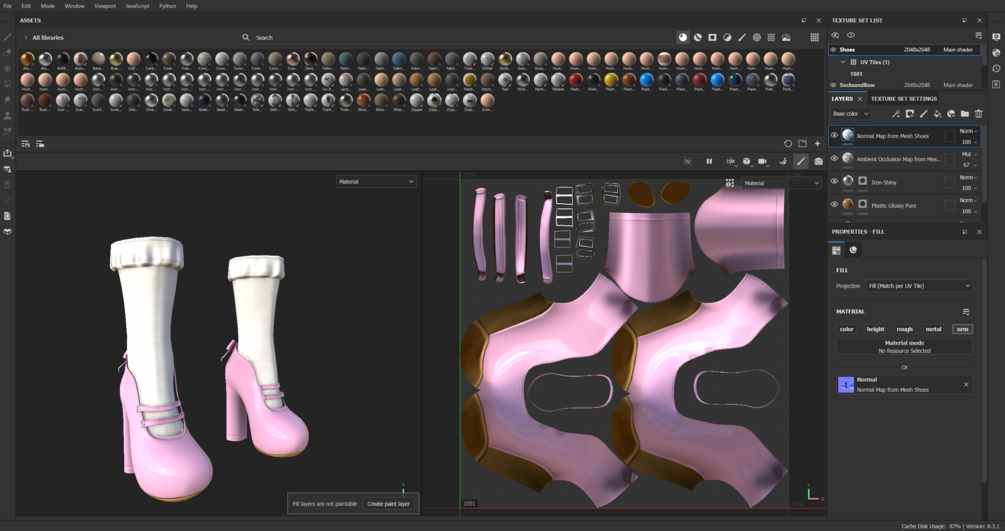Screen dimensions: 1005x531
Task: Open the symmetry settings icon
Action: click(730, 162)
